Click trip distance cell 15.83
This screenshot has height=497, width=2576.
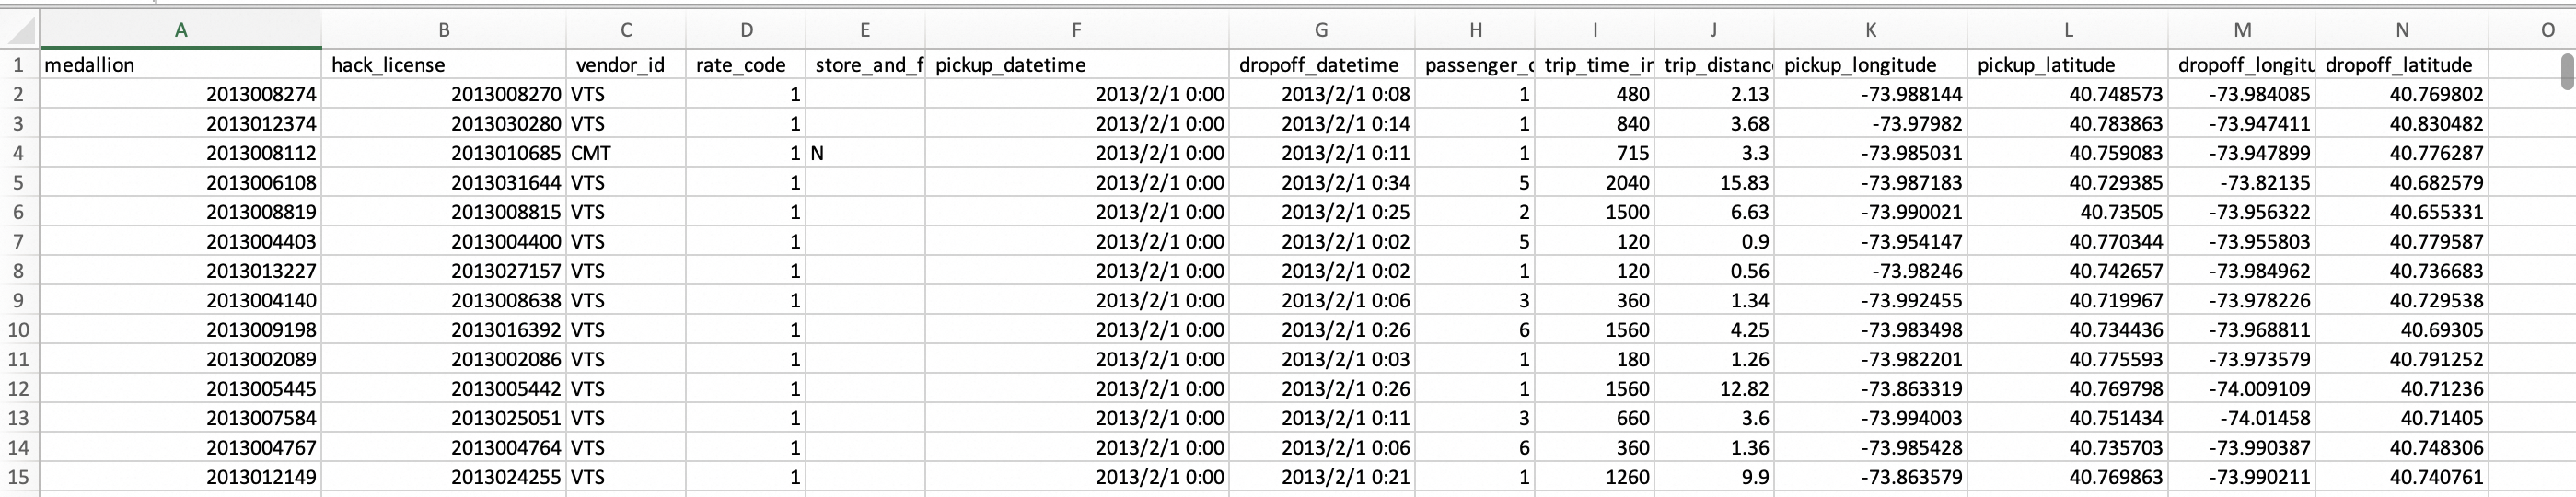point(1713,183)
